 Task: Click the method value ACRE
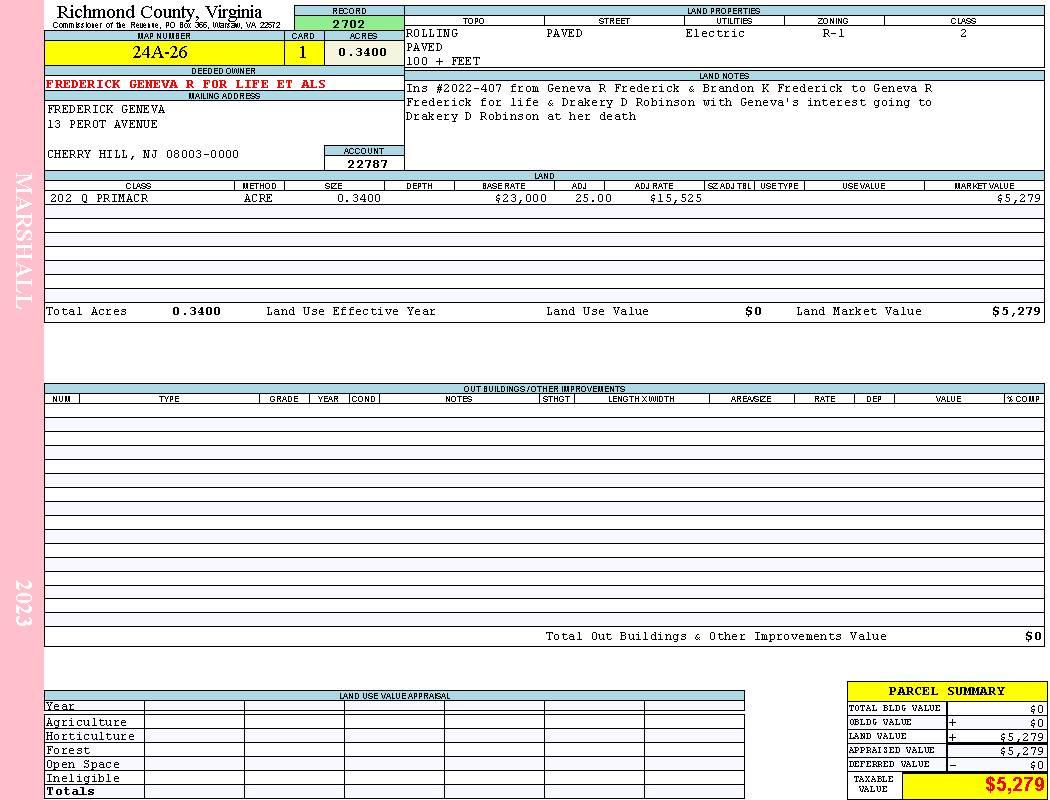(x=260, y=198)
